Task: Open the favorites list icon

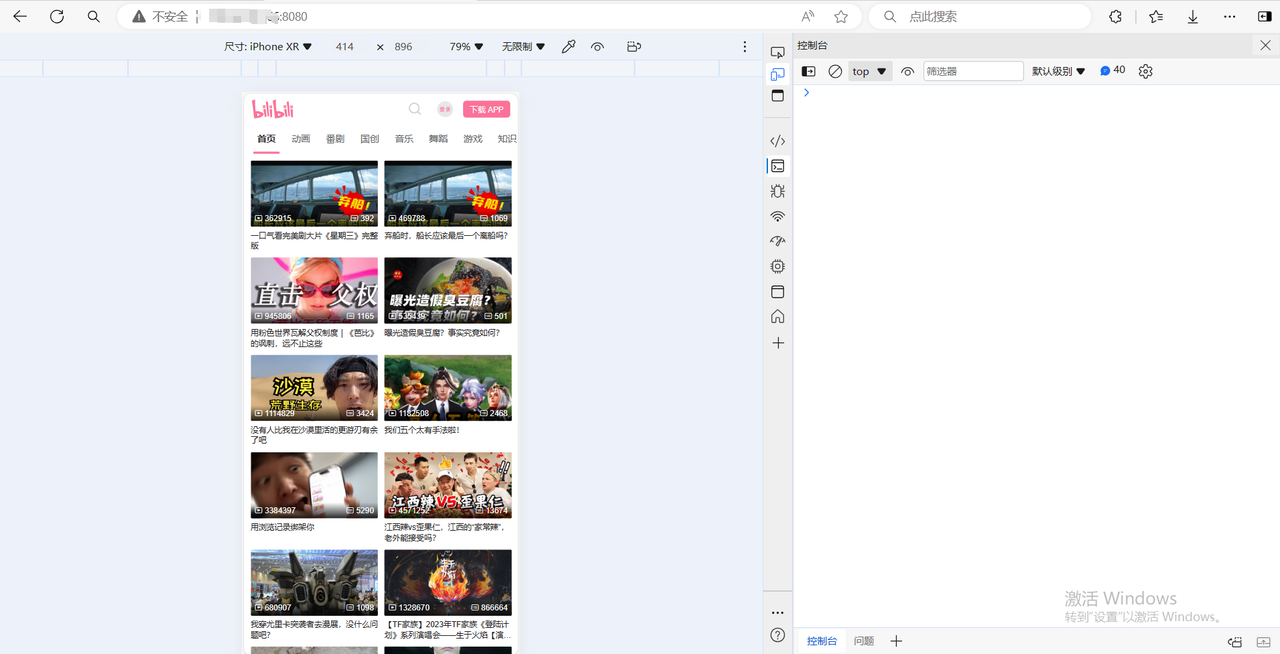Action: click(x=1156, y=17)
